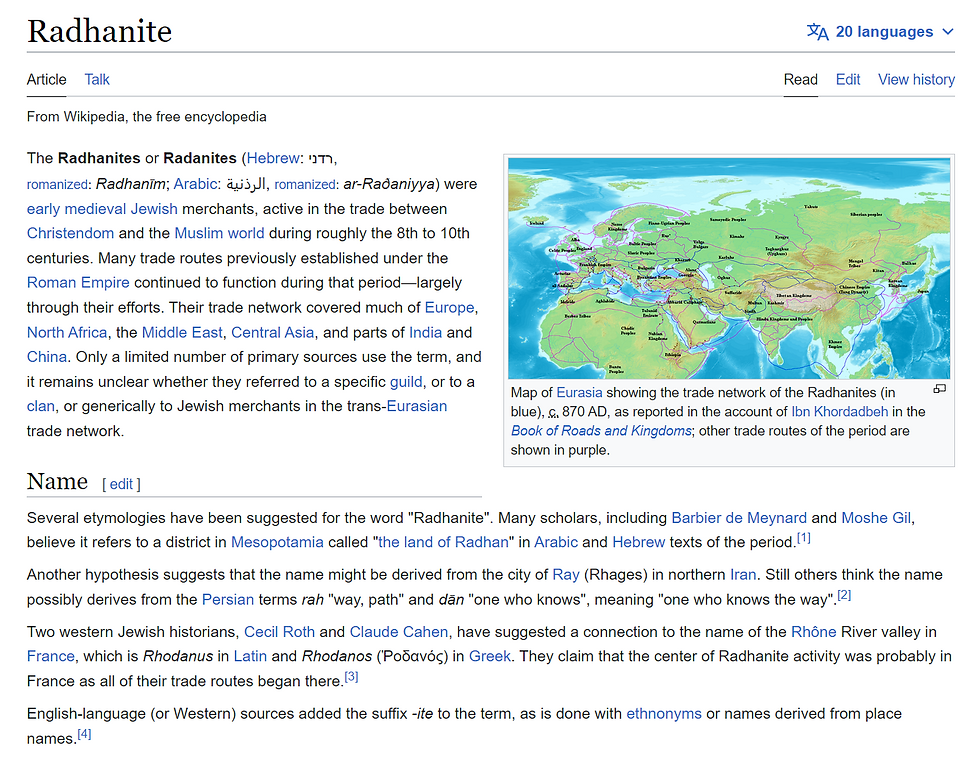Viewport: 980px width, 768px height.
Task: Follow the Hebrew link in the Name section
Action: pos(639,542)
